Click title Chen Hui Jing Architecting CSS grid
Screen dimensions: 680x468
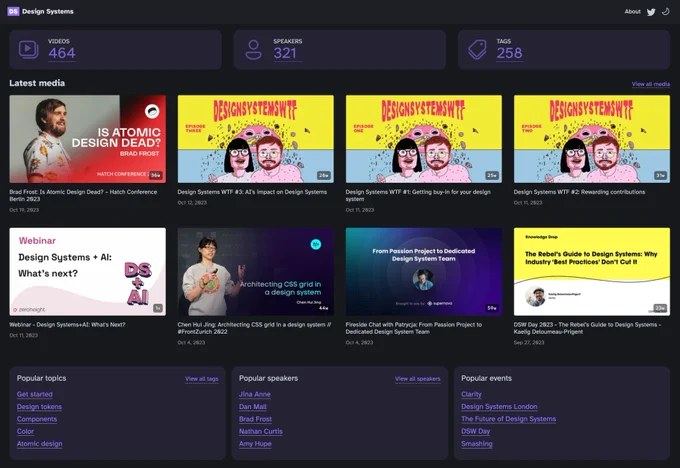tap(254, 328)
